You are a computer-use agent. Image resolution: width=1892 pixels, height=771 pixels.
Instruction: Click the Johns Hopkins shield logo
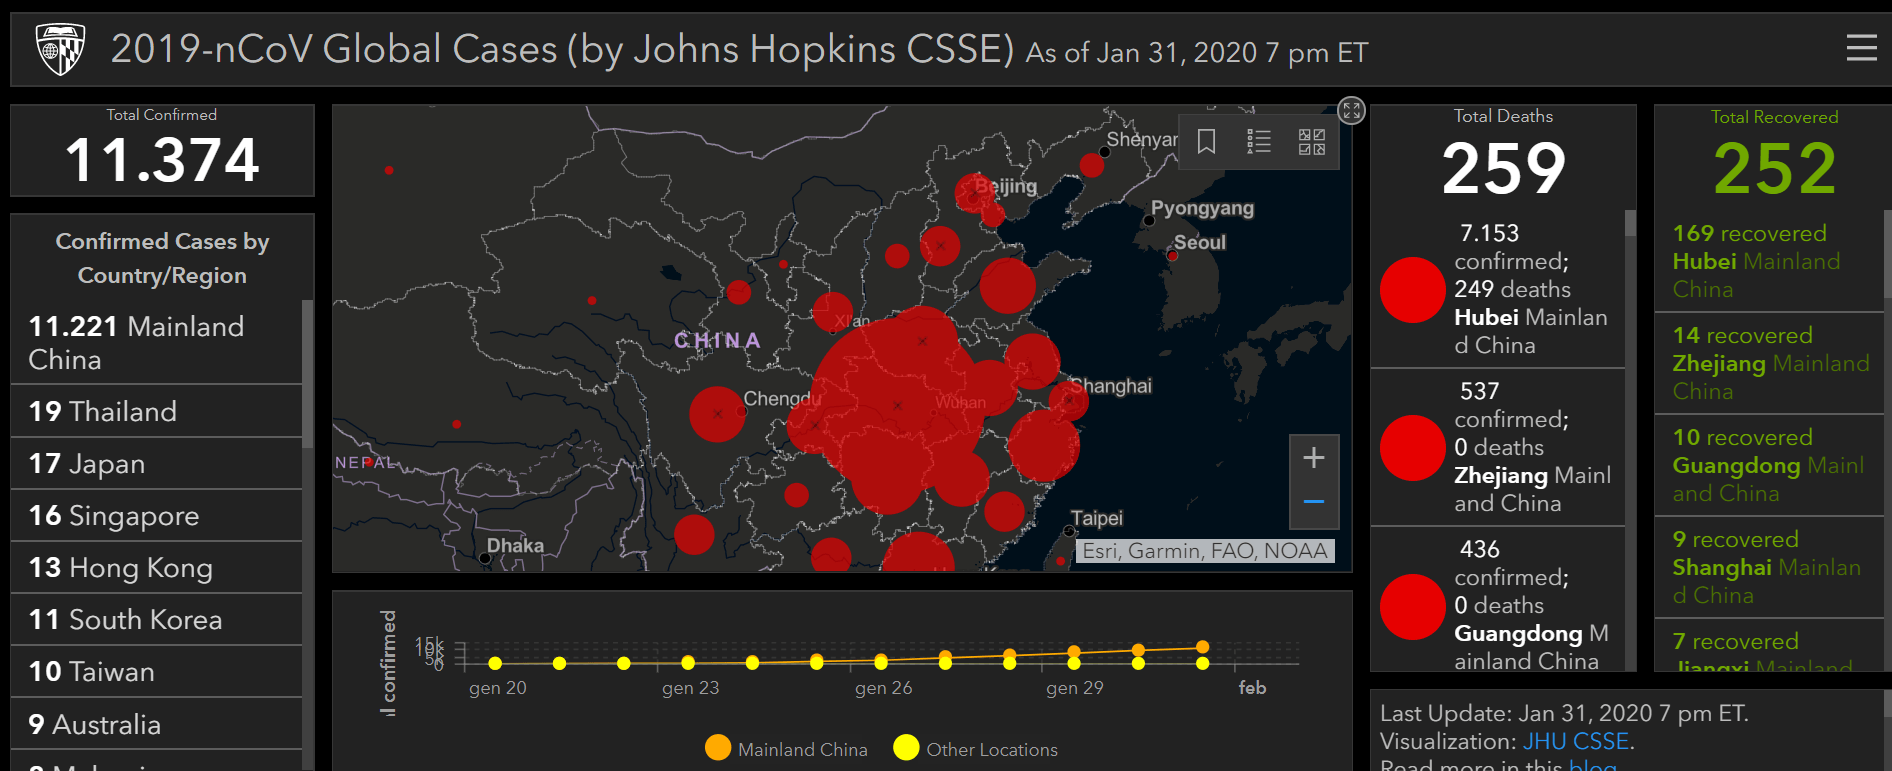[x=60, y=49]
